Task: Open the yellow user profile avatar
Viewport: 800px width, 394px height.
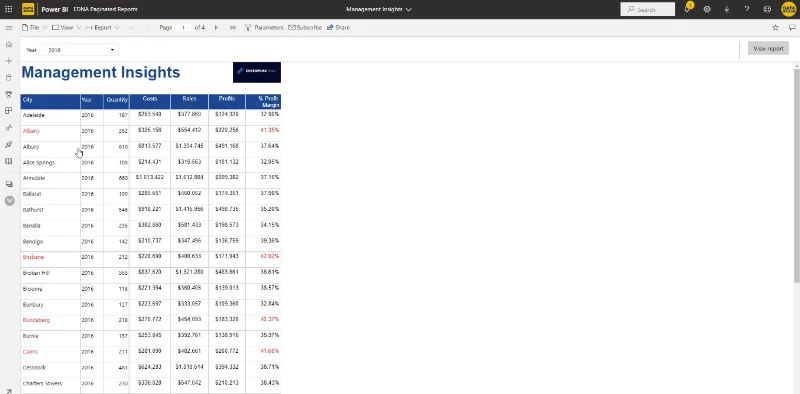Action: (x=788, y=9)
